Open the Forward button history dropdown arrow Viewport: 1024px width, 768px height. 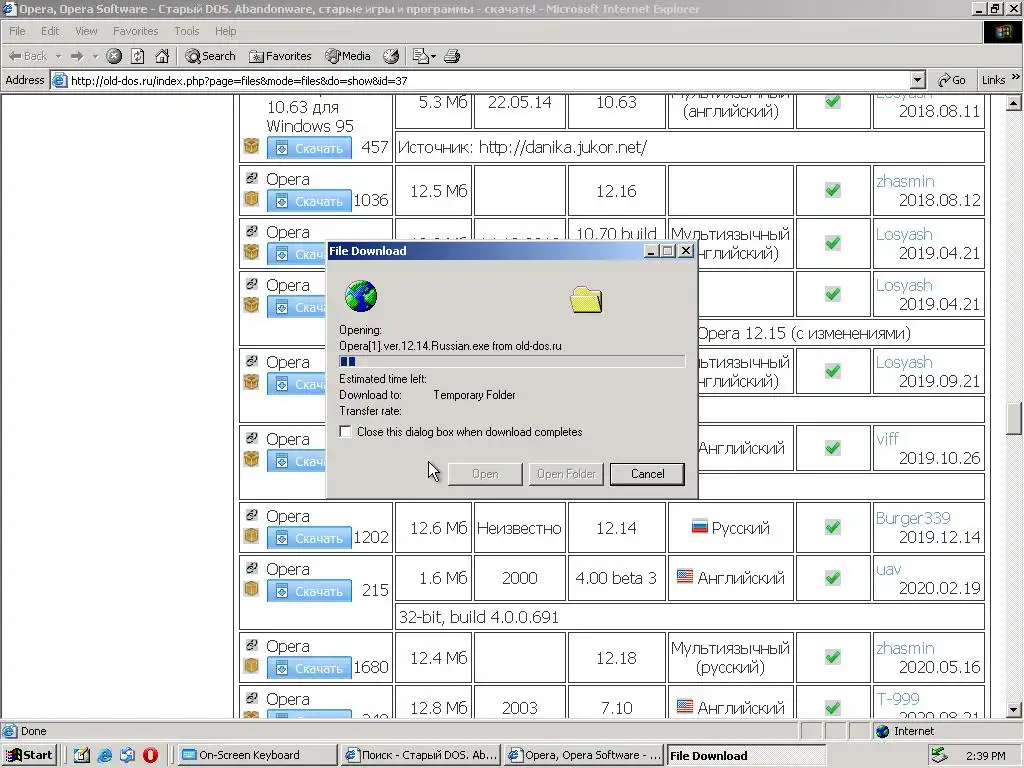pos(95,56)
